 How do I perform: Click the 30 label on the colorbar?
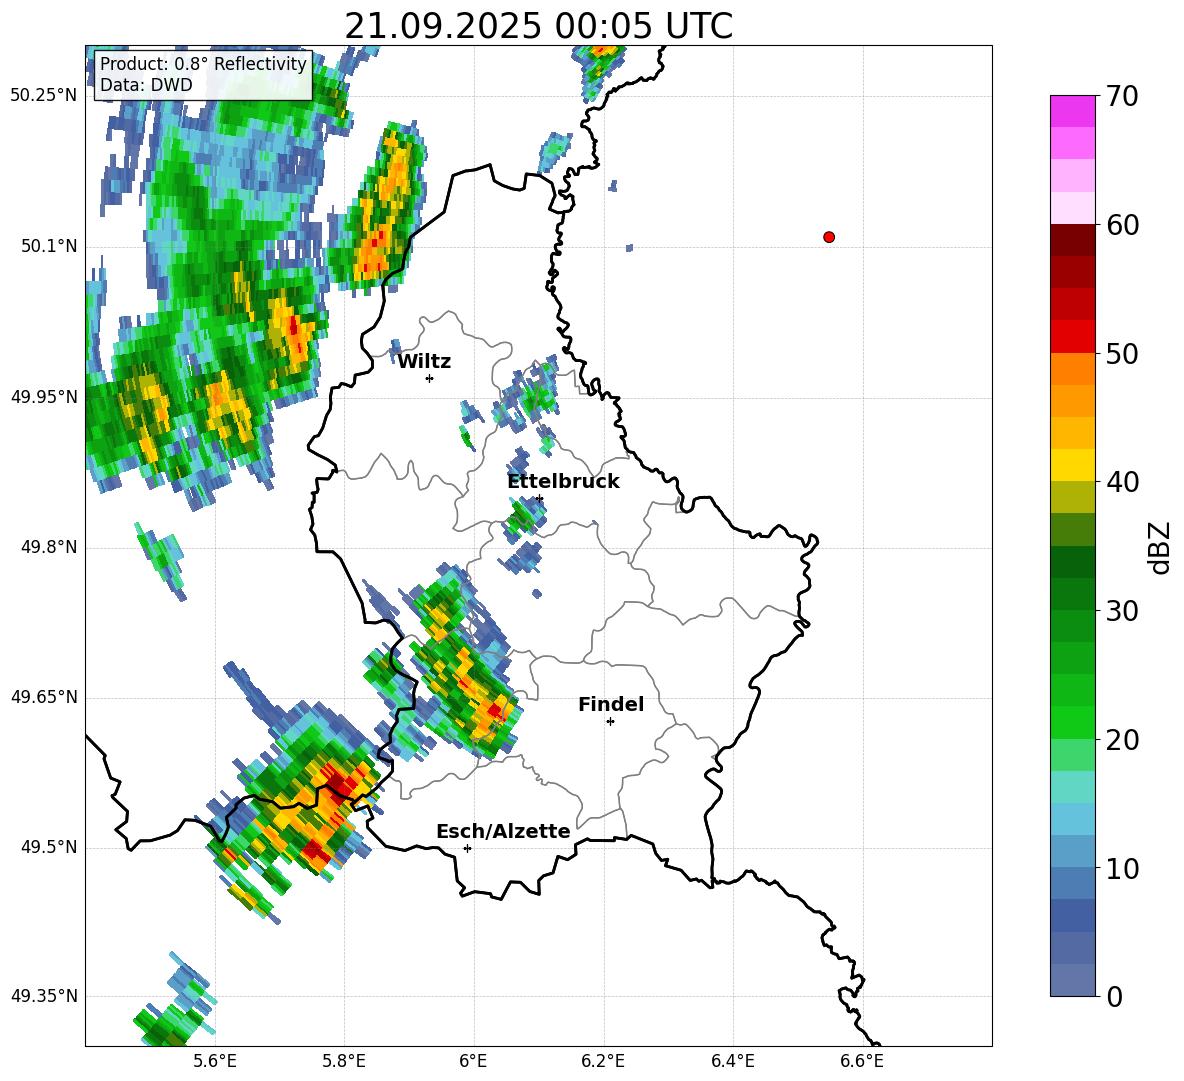tap(1122, 611)
